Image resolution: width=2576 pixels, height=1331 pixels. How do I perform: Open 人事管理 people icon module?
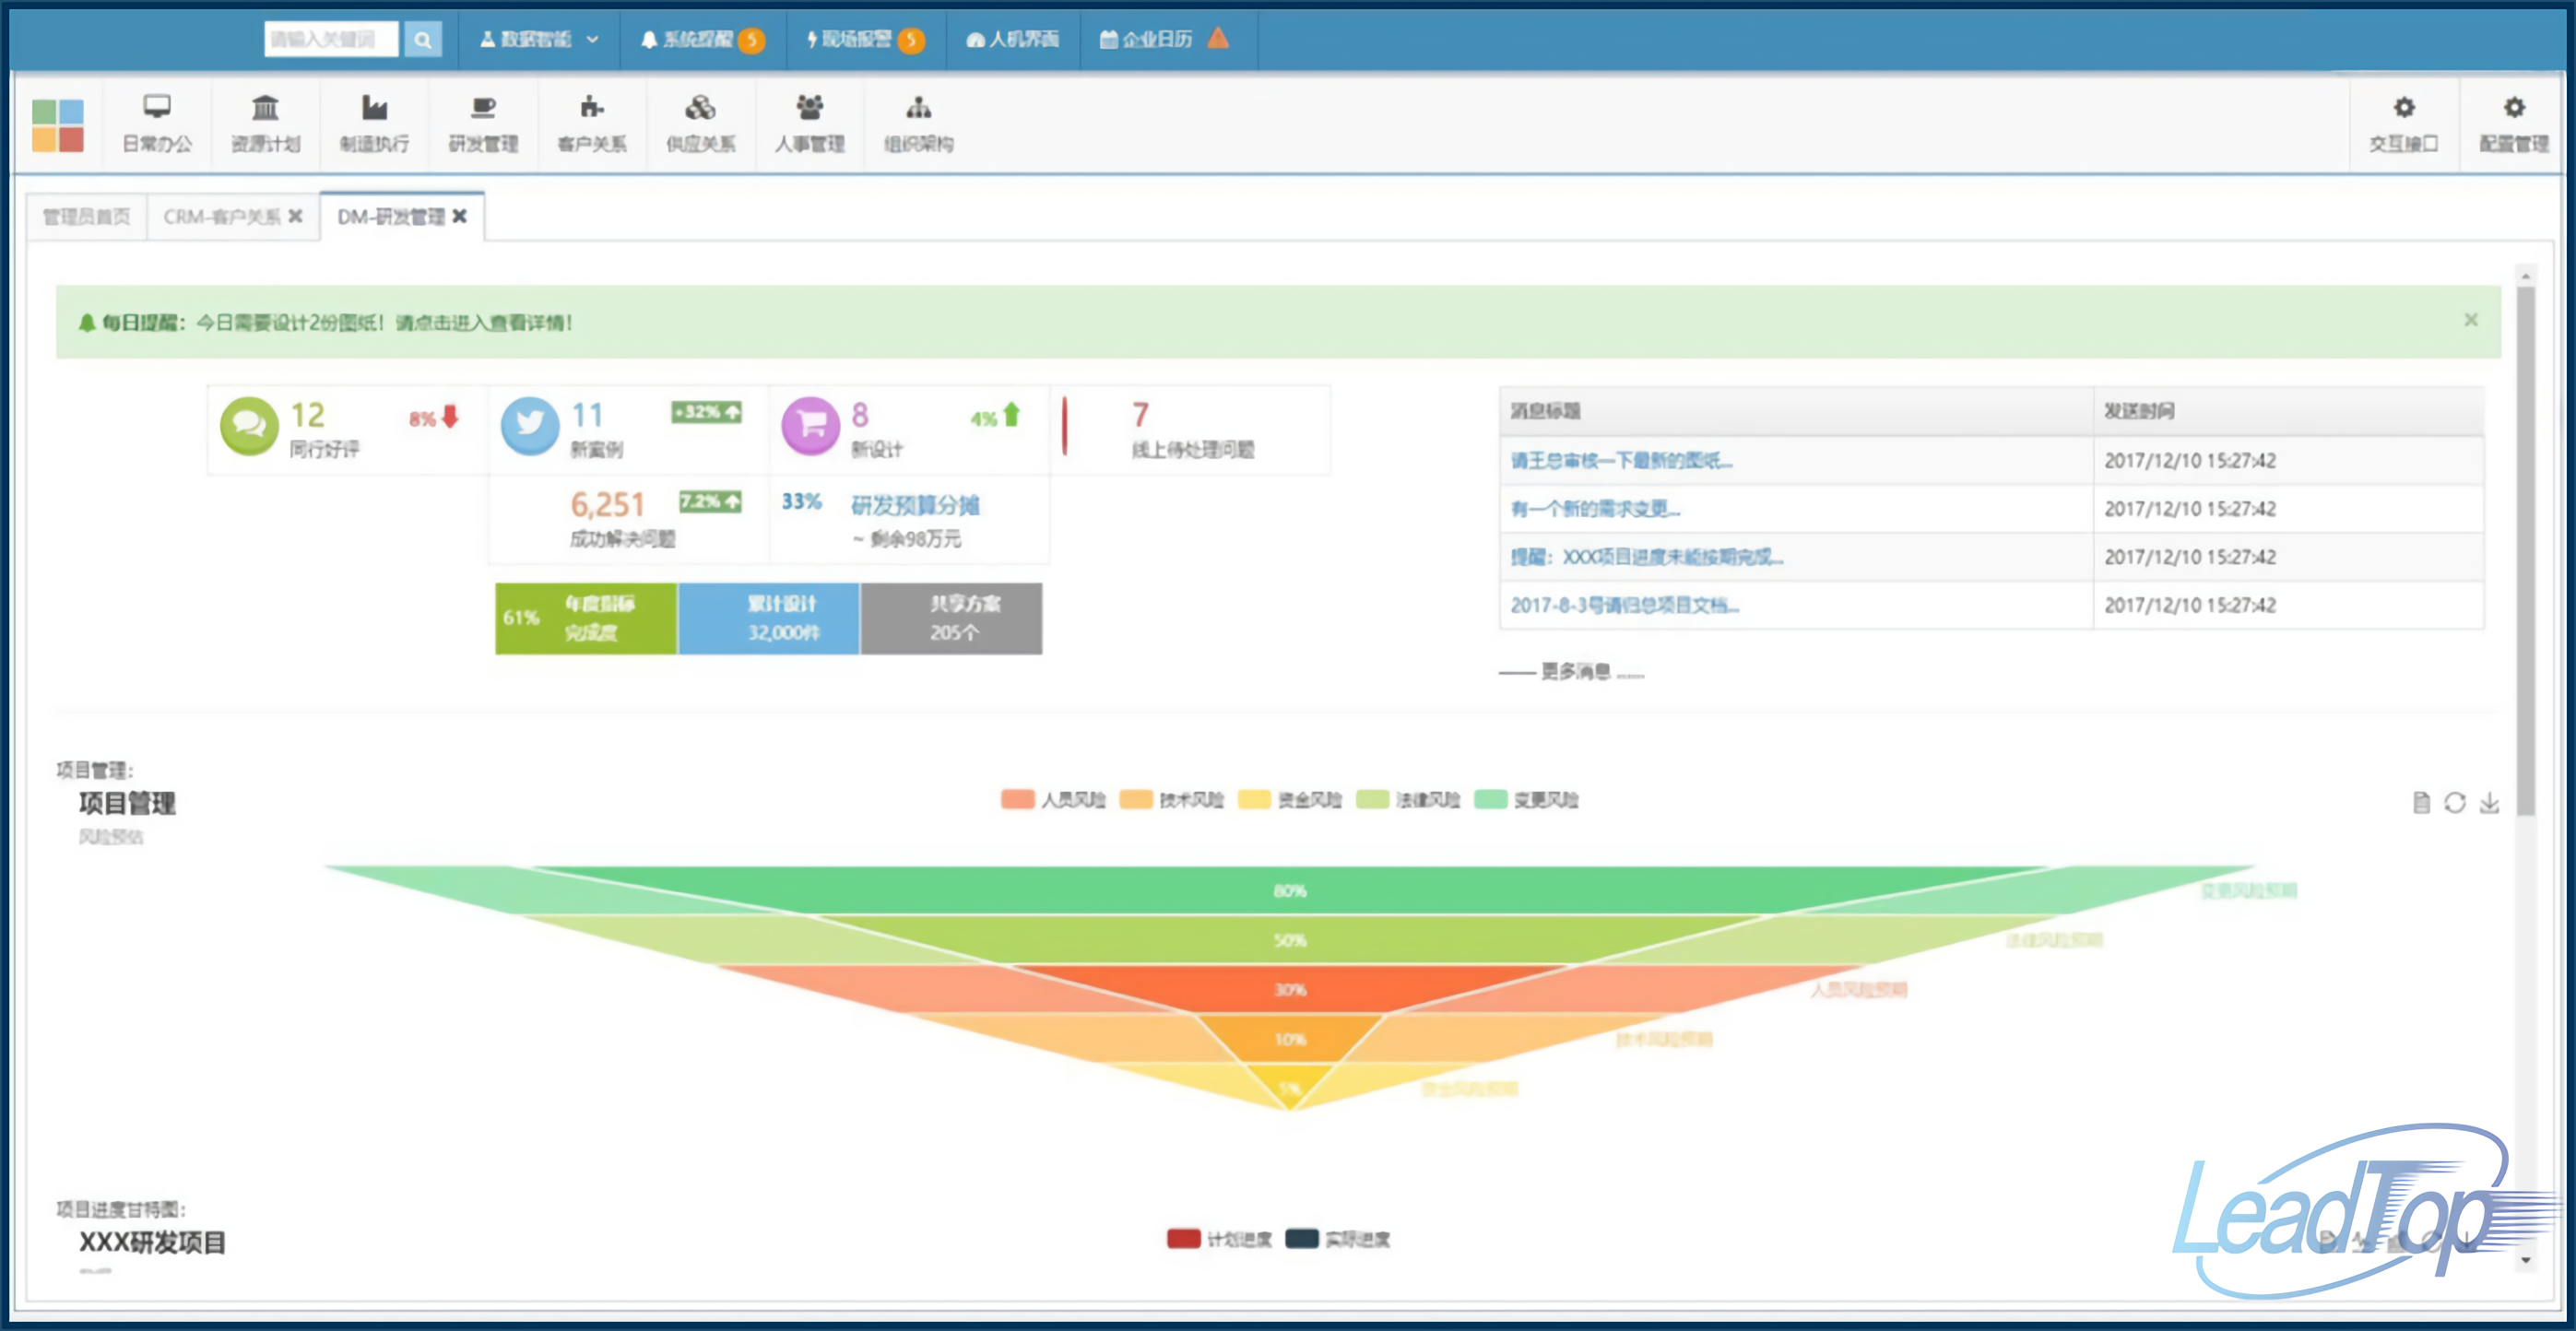click(x=810, y=124)
